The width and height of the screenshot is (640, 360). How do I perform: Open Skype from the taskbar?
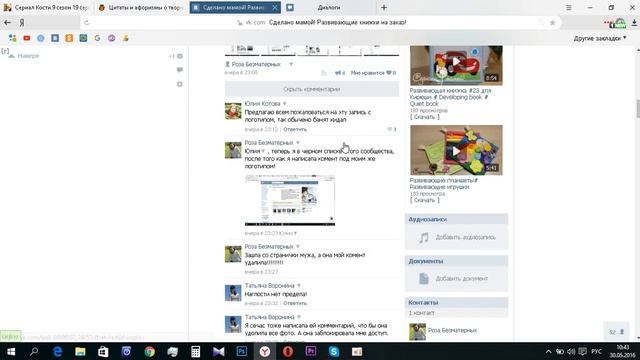pyautogui.click(x=334, y=351)
